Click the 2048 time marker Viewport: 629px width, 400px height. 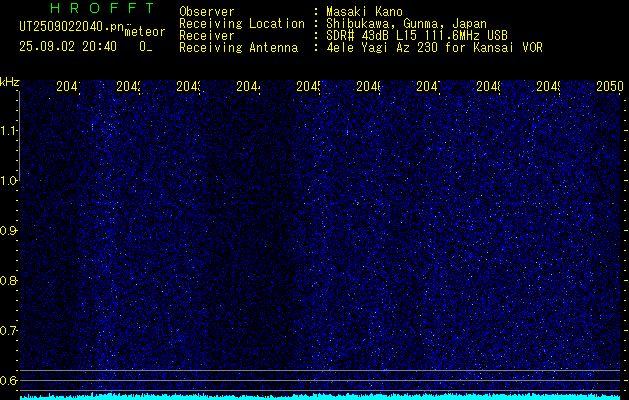[489, 86]
